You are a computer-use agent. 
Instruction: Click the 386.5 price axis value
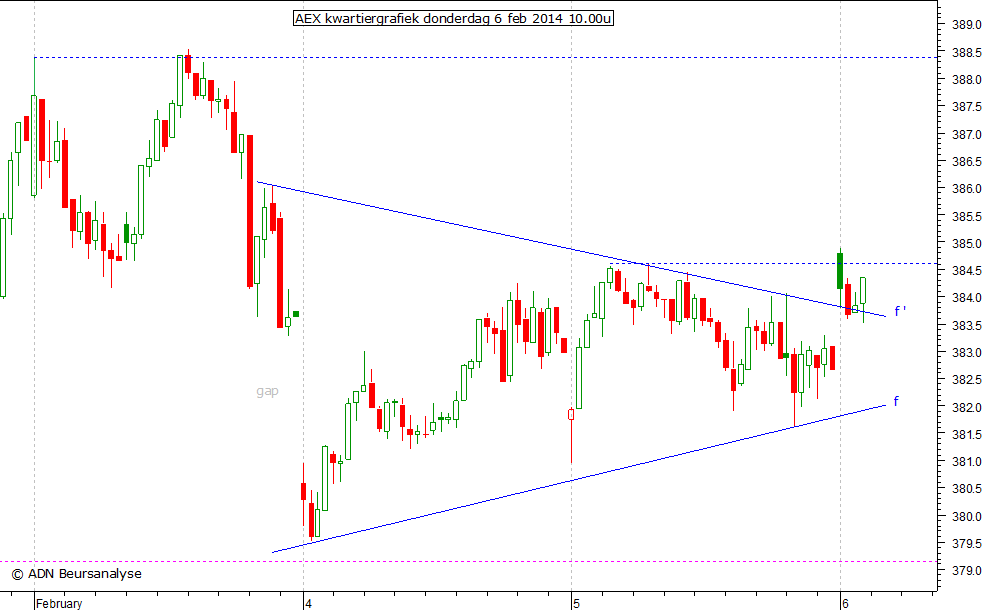click(x=966, y=161)
